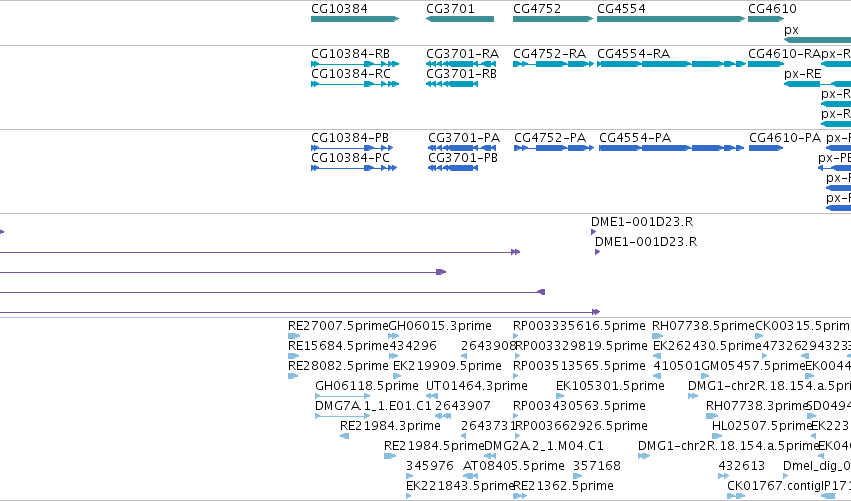Select EST RE21362.5prime
The height and width of the screenshot is (501, 851).
point(563,486)
